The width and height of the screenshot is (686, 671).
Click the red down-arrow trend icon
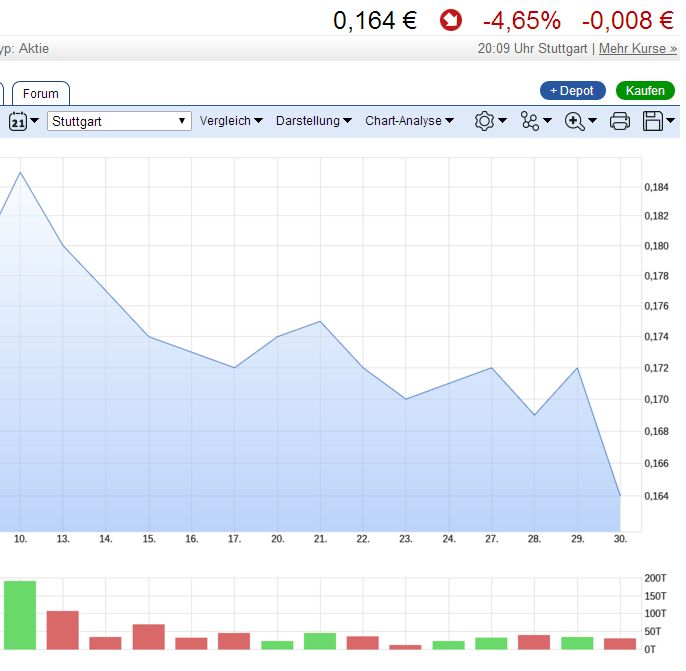[x=451, y=21]
